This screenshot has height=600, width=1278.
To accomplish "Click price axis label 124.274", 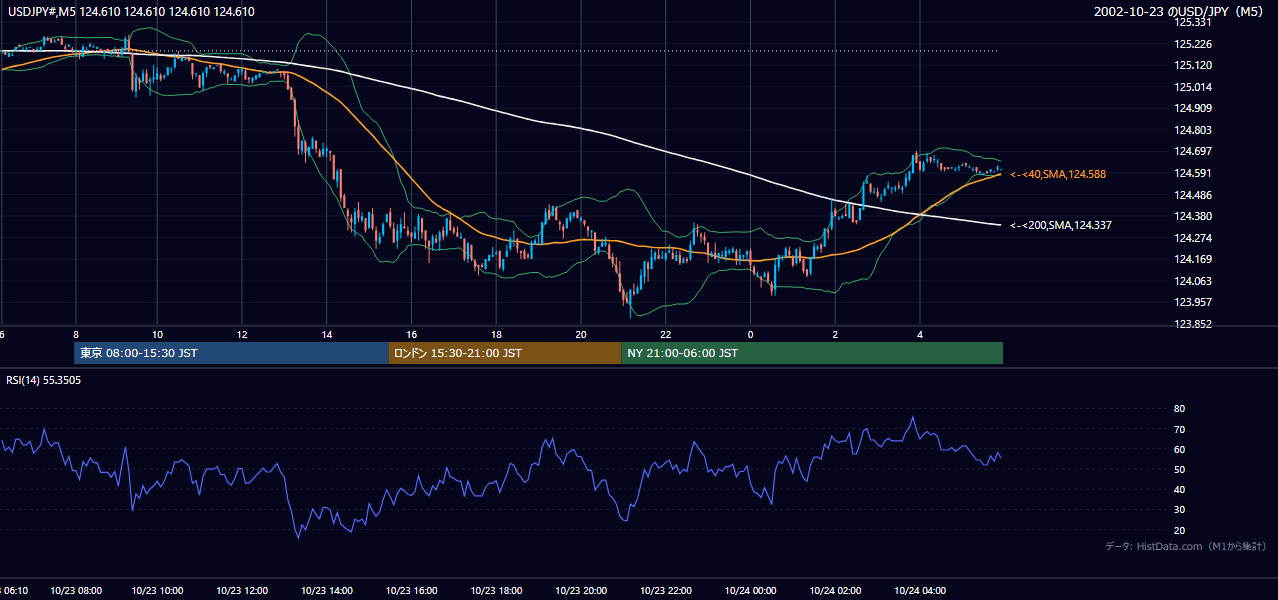I will point(1193,238).
